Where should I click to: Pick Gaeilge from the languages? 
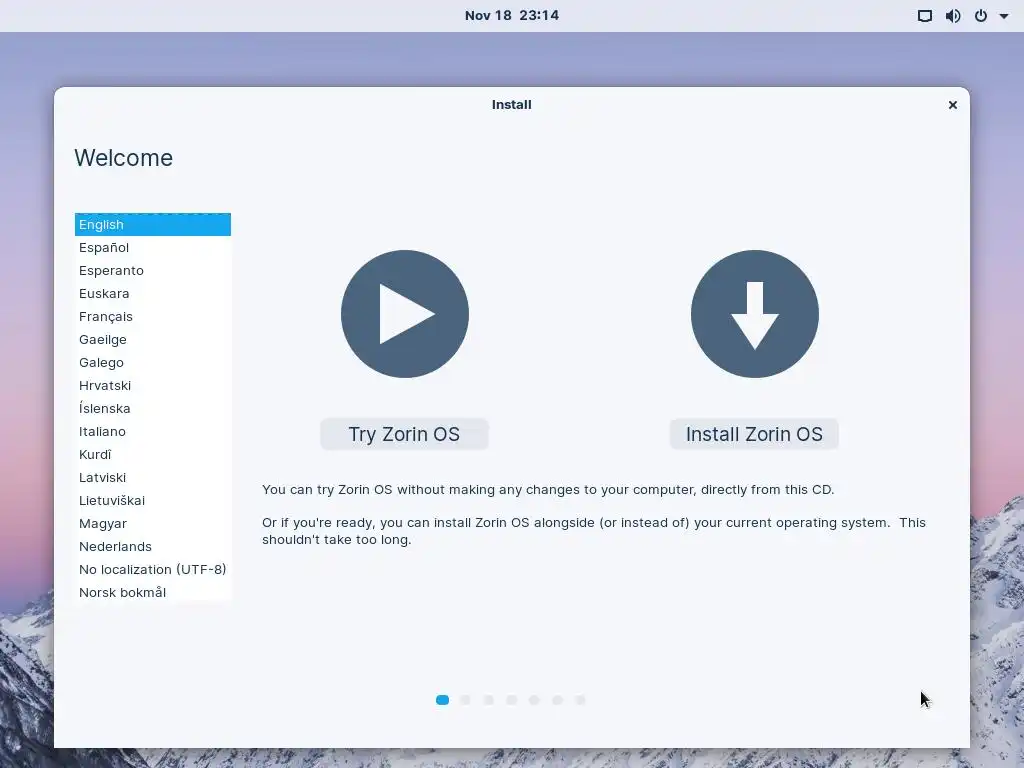[153, 340]
